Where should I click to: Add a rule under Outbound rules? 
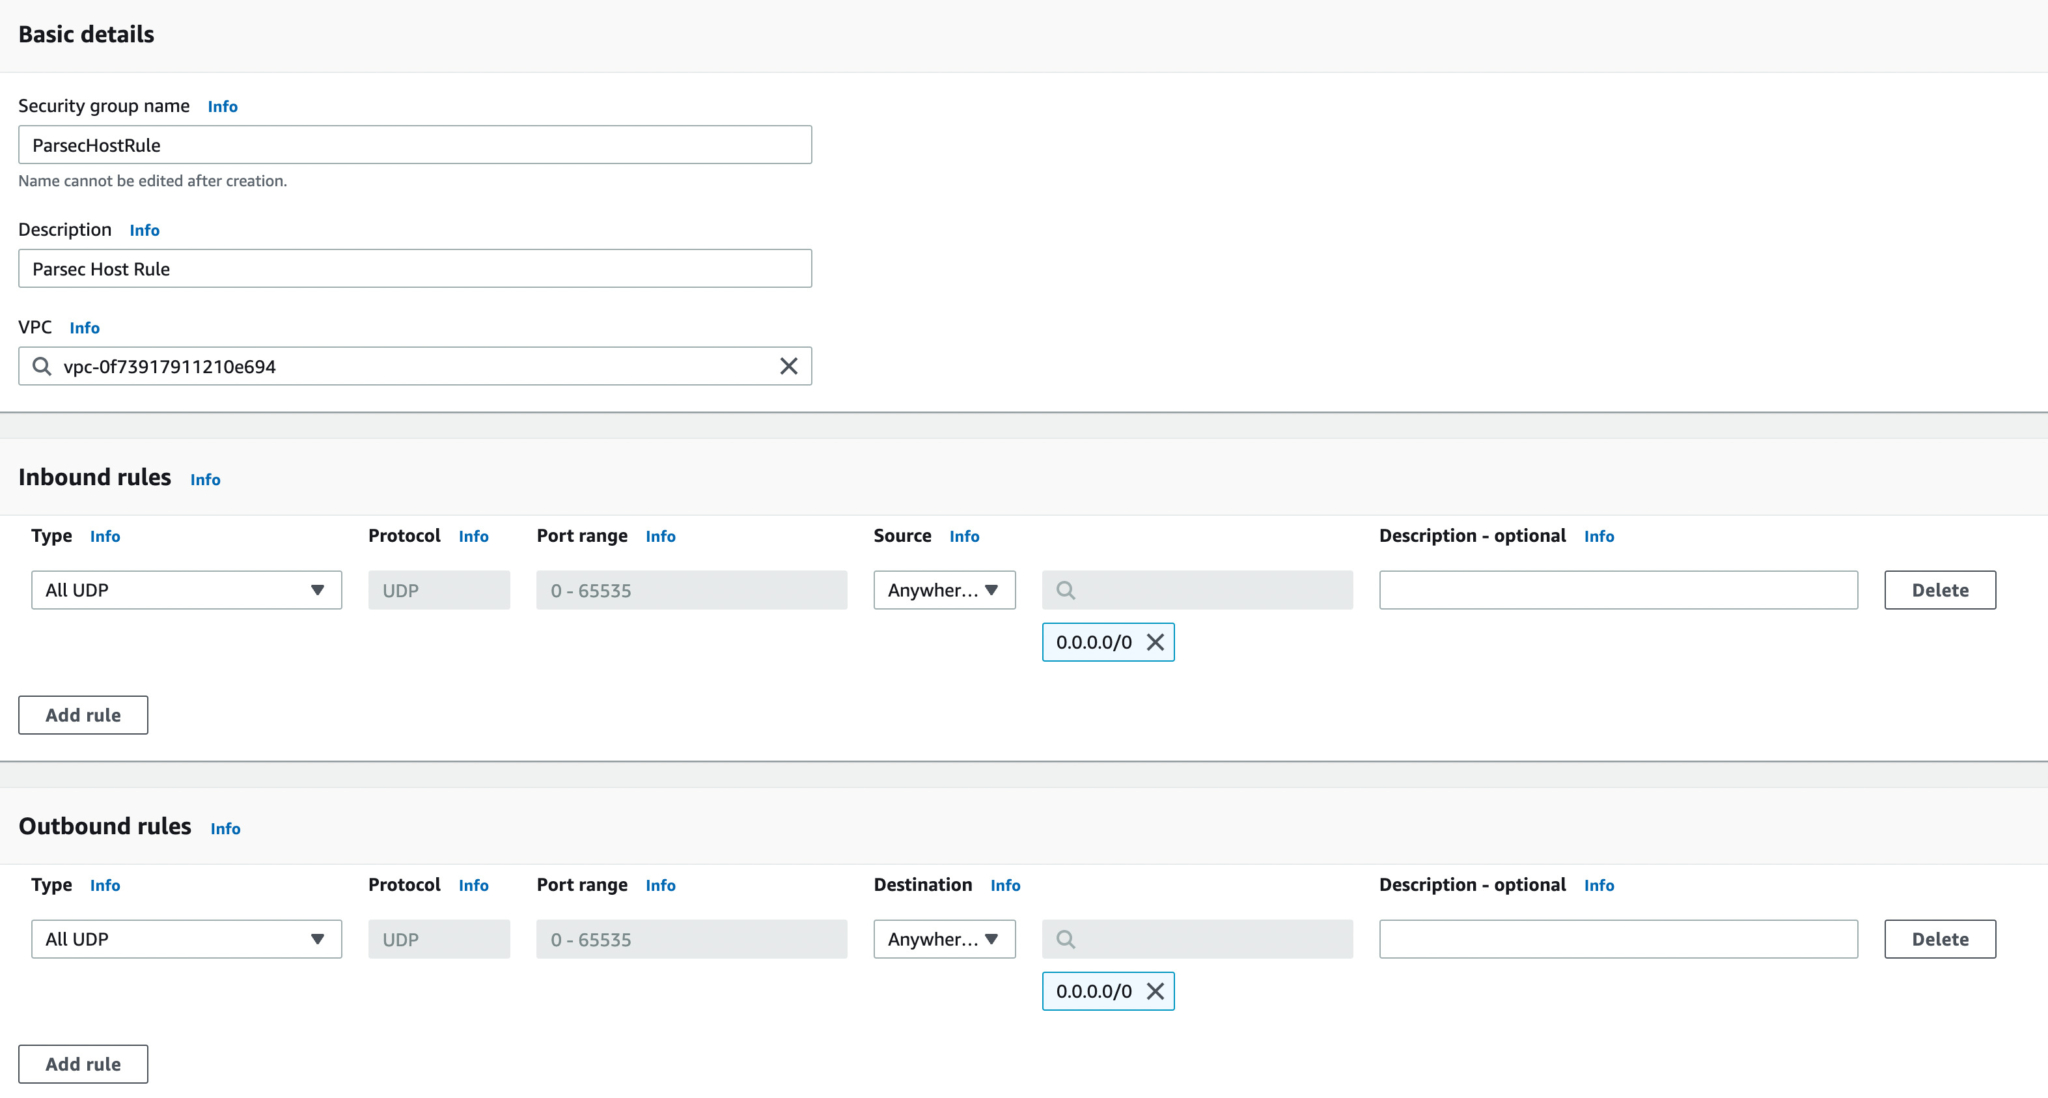[83, 1064]
